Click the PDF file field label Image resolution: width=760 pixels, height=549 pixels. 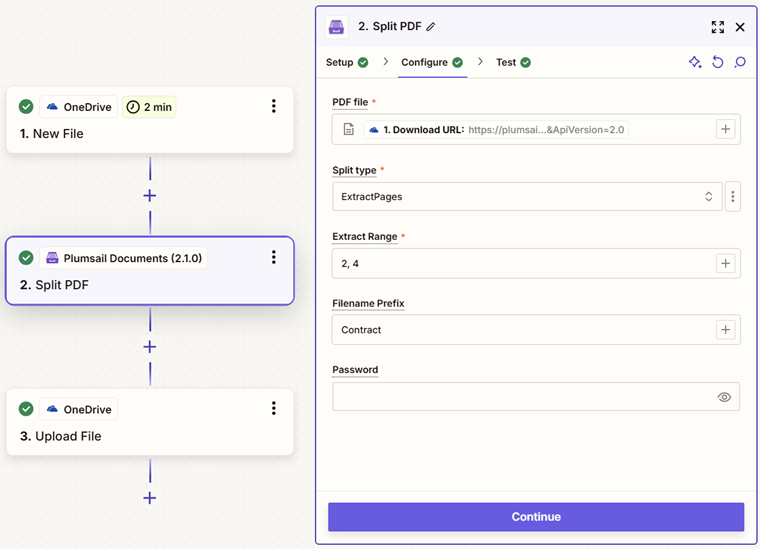click(x=350, y=102)
